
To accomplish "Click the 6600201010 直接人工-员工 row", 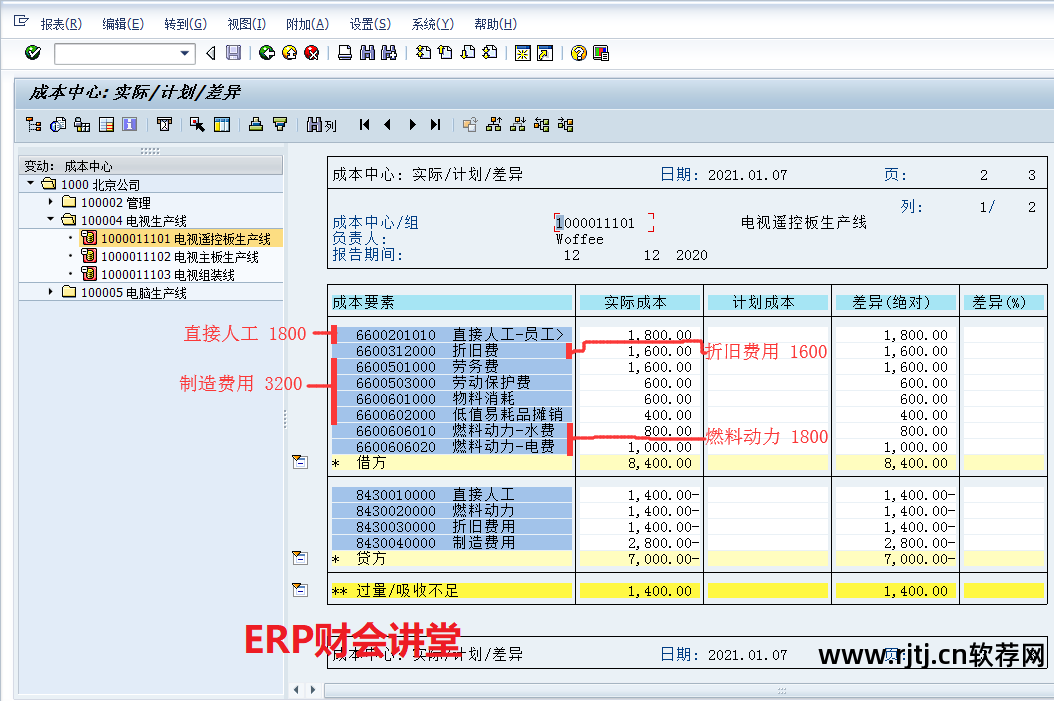I will point(452,335).
